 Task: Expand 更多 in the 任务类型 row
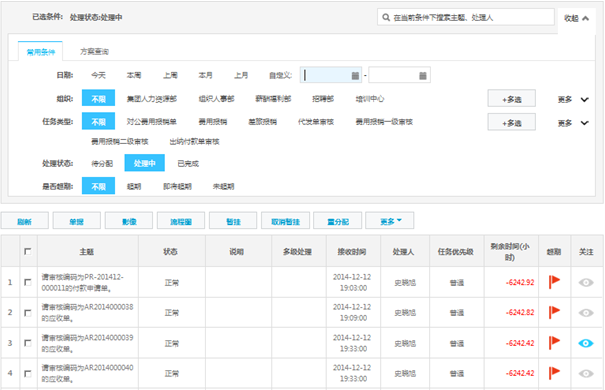pos(573,123)
